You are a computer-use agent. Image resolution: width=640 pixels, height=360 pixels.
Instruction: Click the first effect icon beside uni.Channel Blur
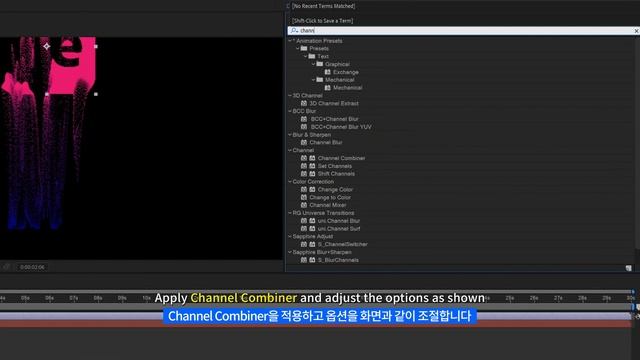(304, 221)
